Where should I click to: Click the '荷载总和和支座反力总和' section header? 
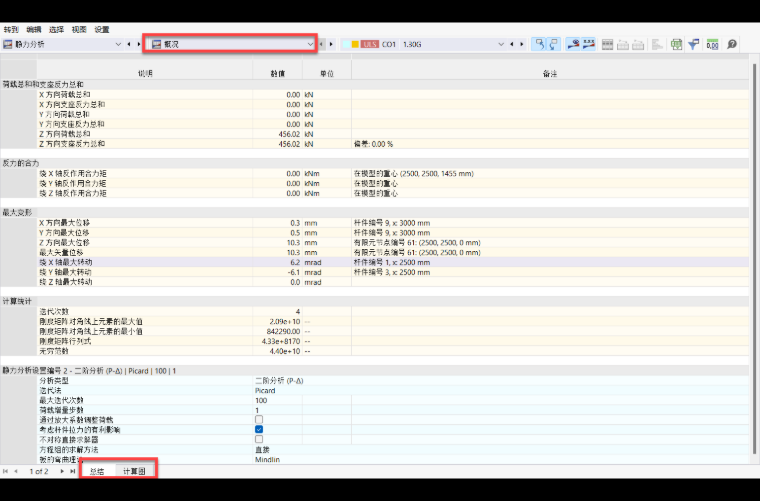(43, 84)
